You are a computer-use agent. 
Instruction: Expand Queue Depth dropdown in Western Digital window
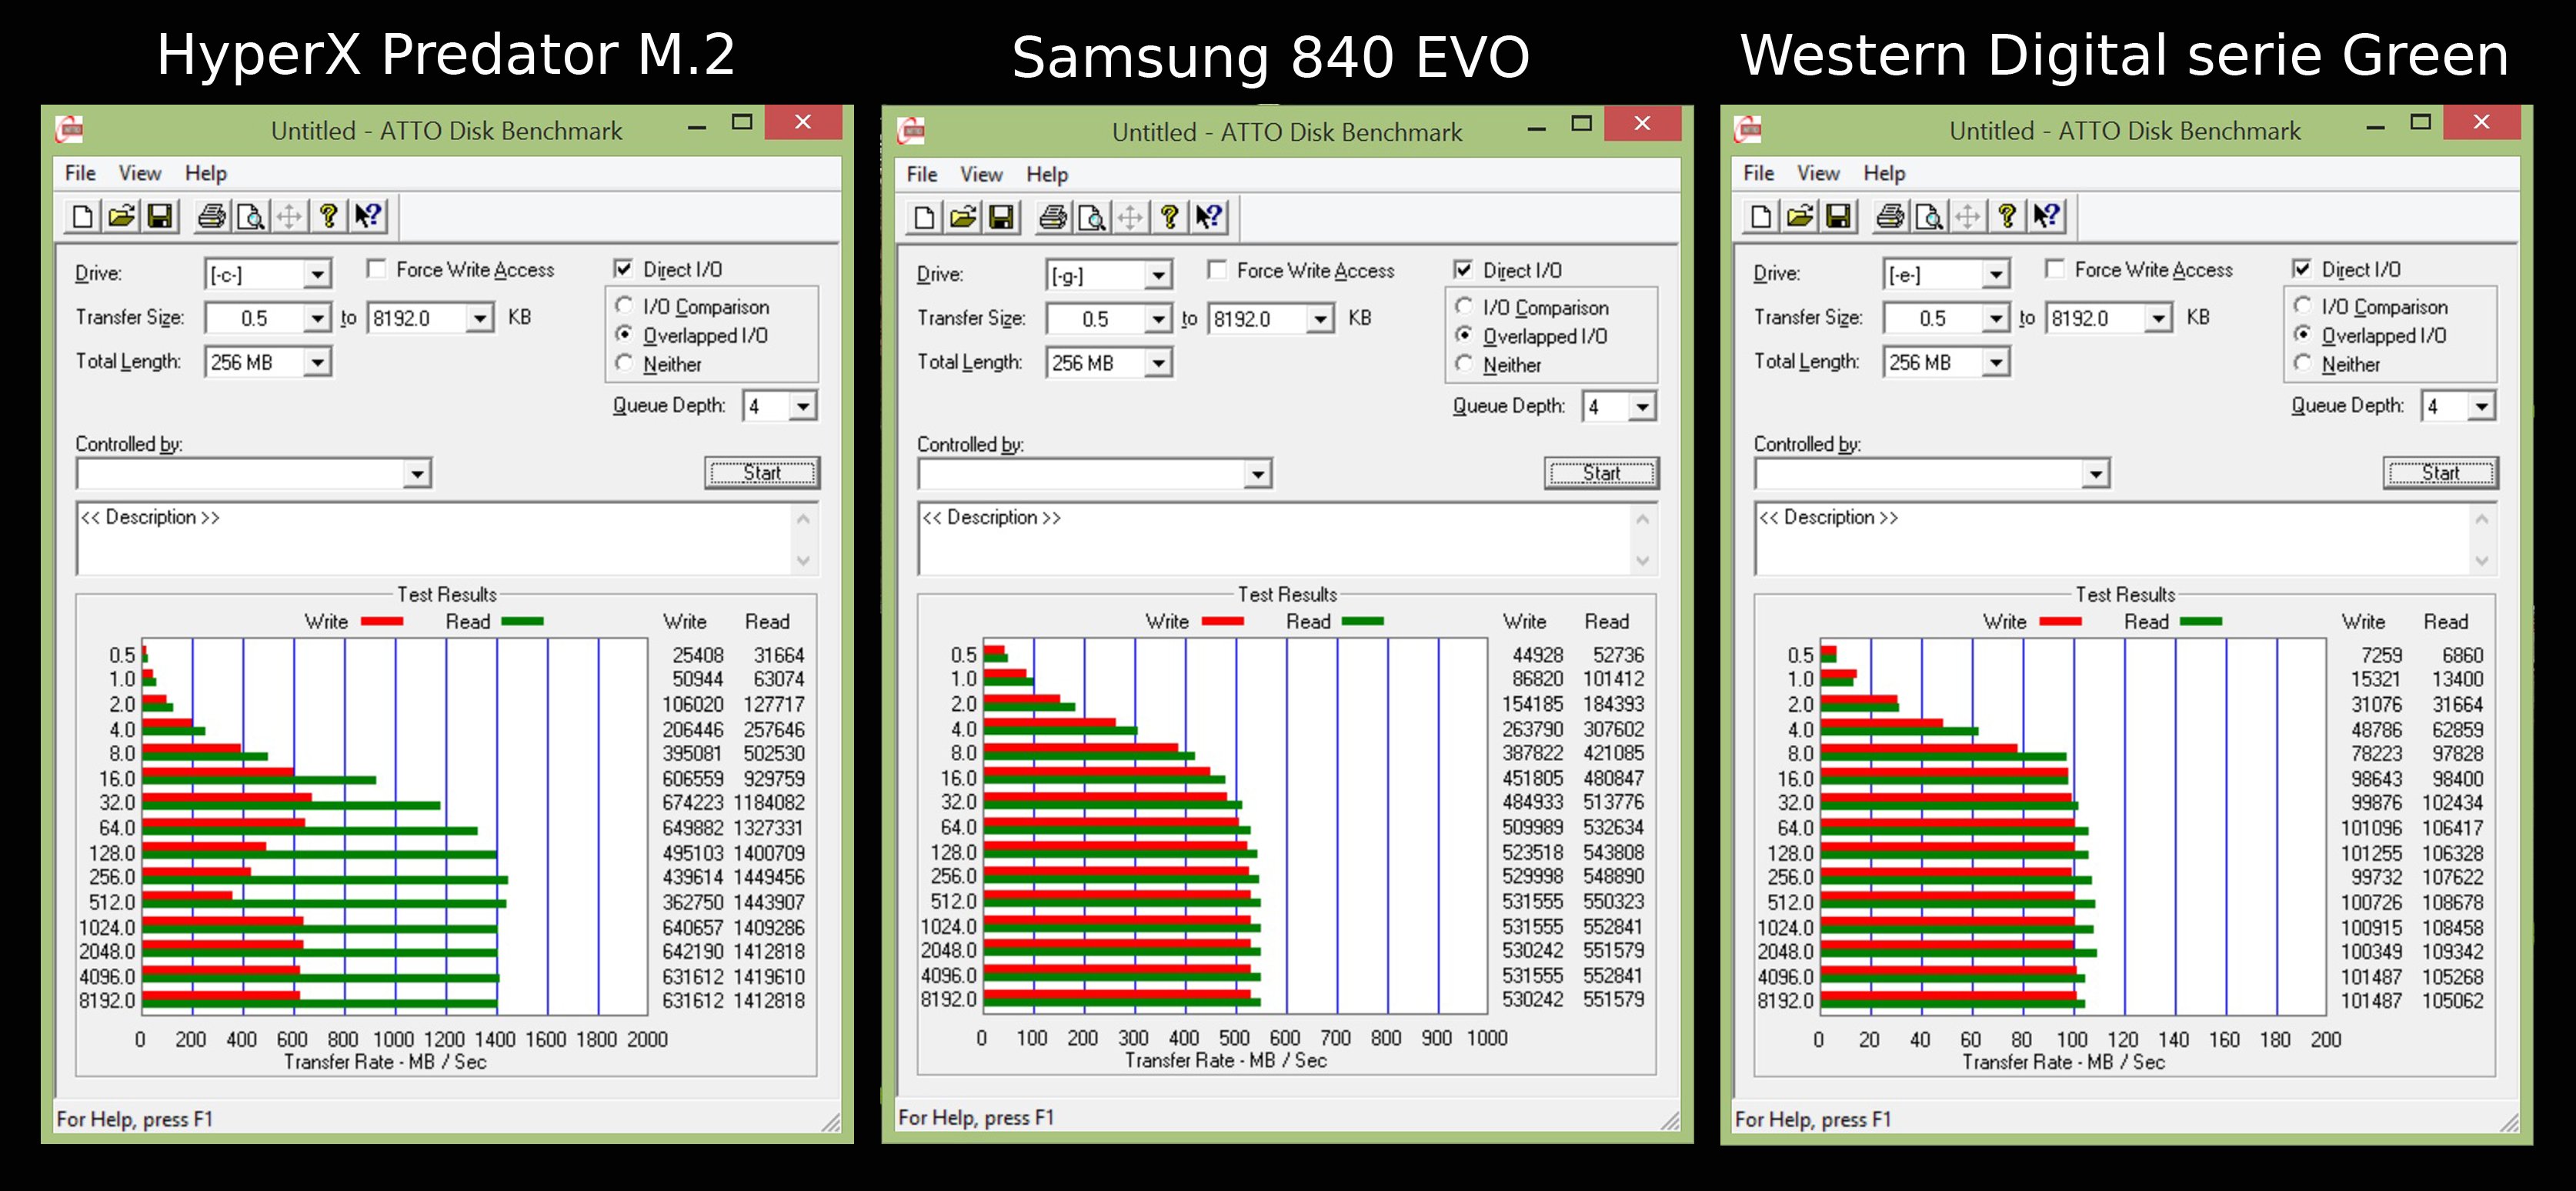(x=2481, y=406)
